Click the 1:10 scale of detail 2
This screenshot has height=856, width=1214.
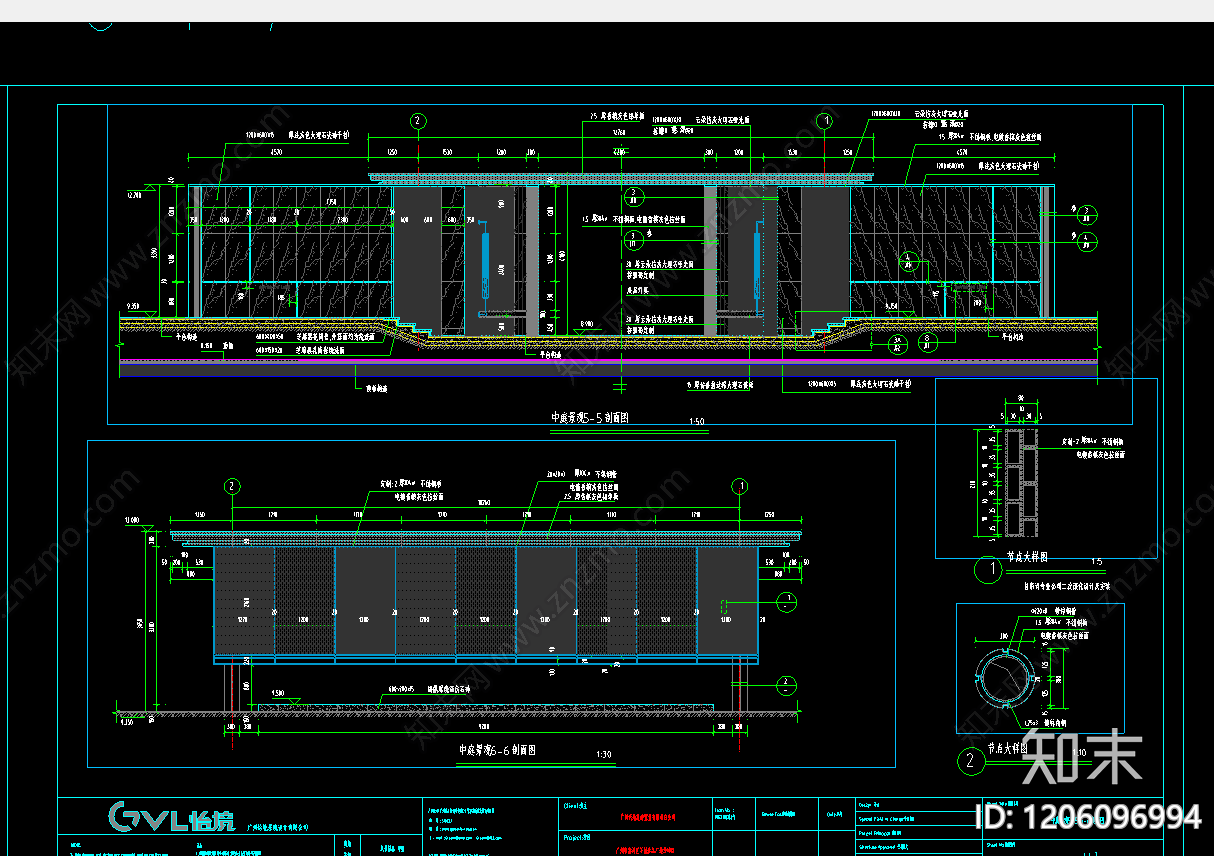[x=1078, y=752]
